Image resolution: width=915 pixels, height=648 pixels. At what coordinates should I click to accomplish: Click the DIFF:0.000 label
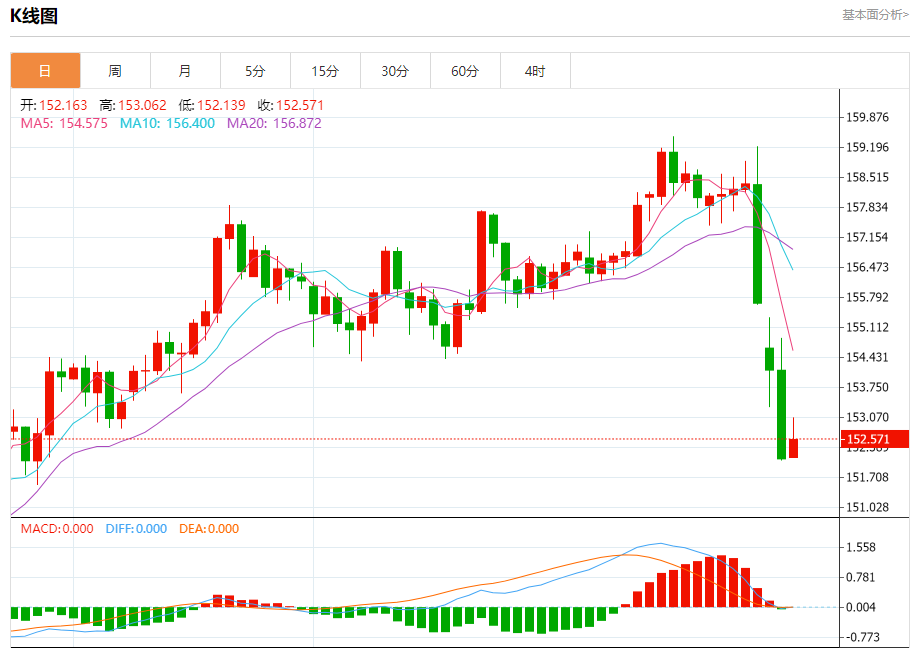click(137, 529)
